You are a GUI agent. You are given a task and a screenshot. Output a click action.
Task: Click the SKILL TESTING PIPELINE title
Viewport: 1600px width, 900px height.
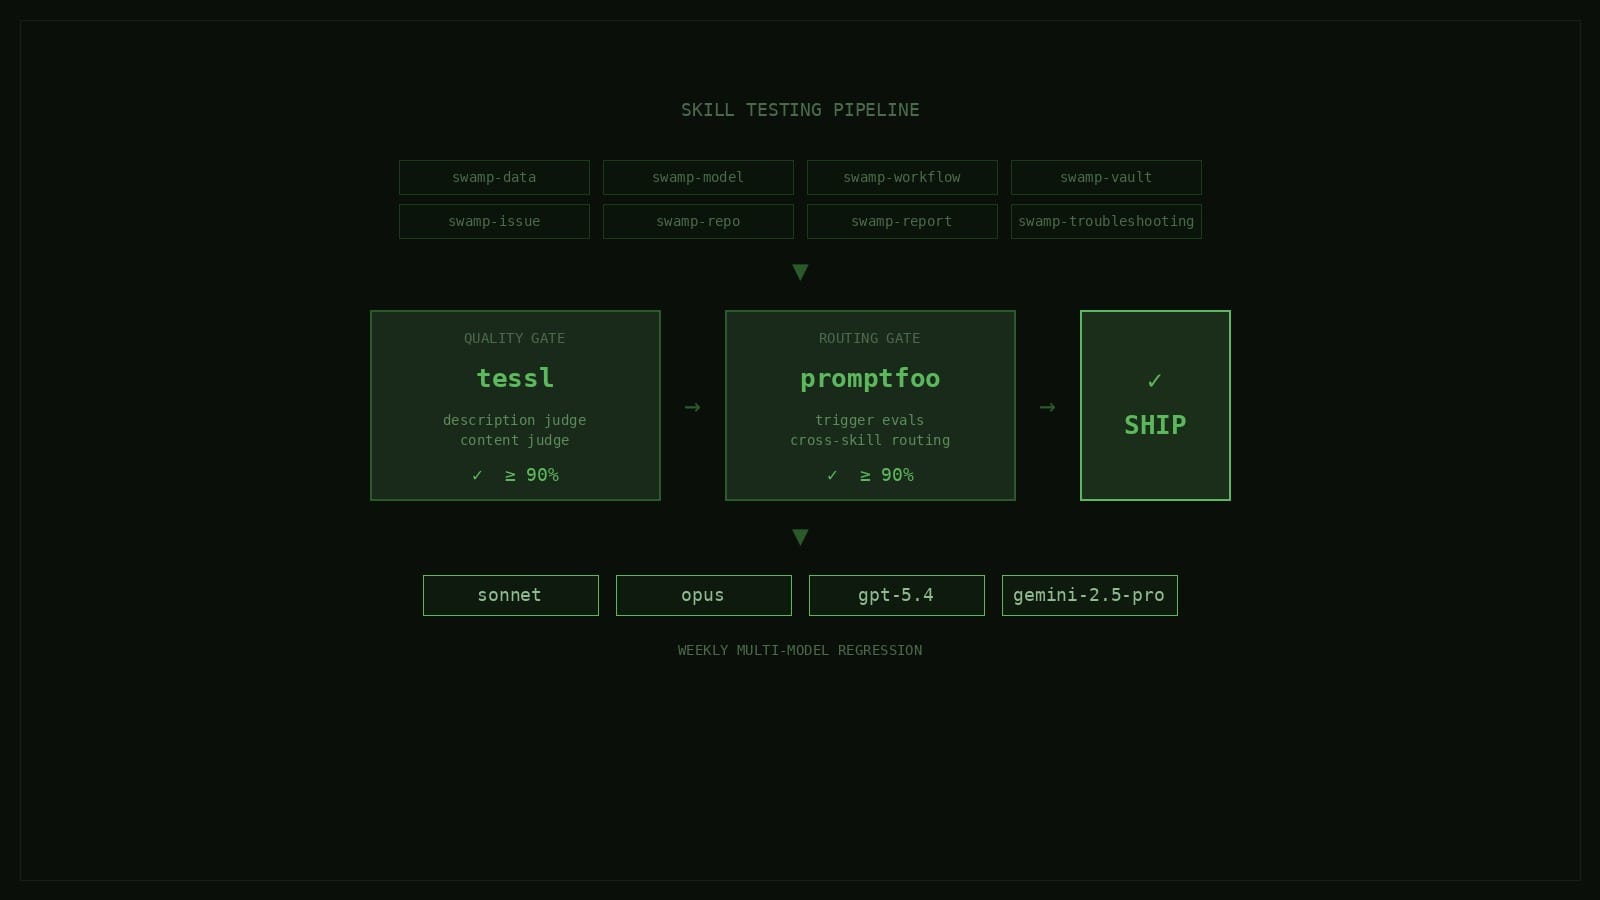coord(800,110)
